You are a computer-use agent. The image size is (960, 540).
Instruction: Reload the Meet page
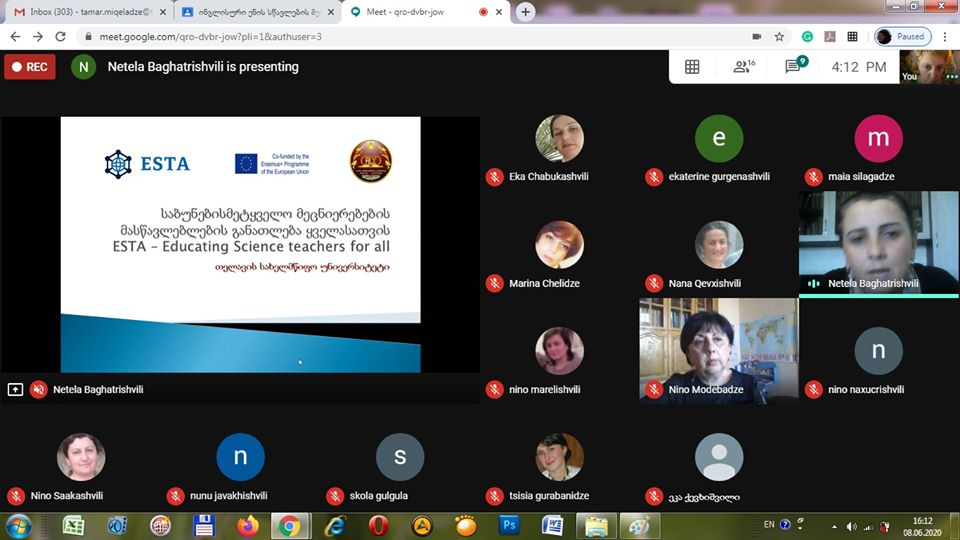click(61, 36)
